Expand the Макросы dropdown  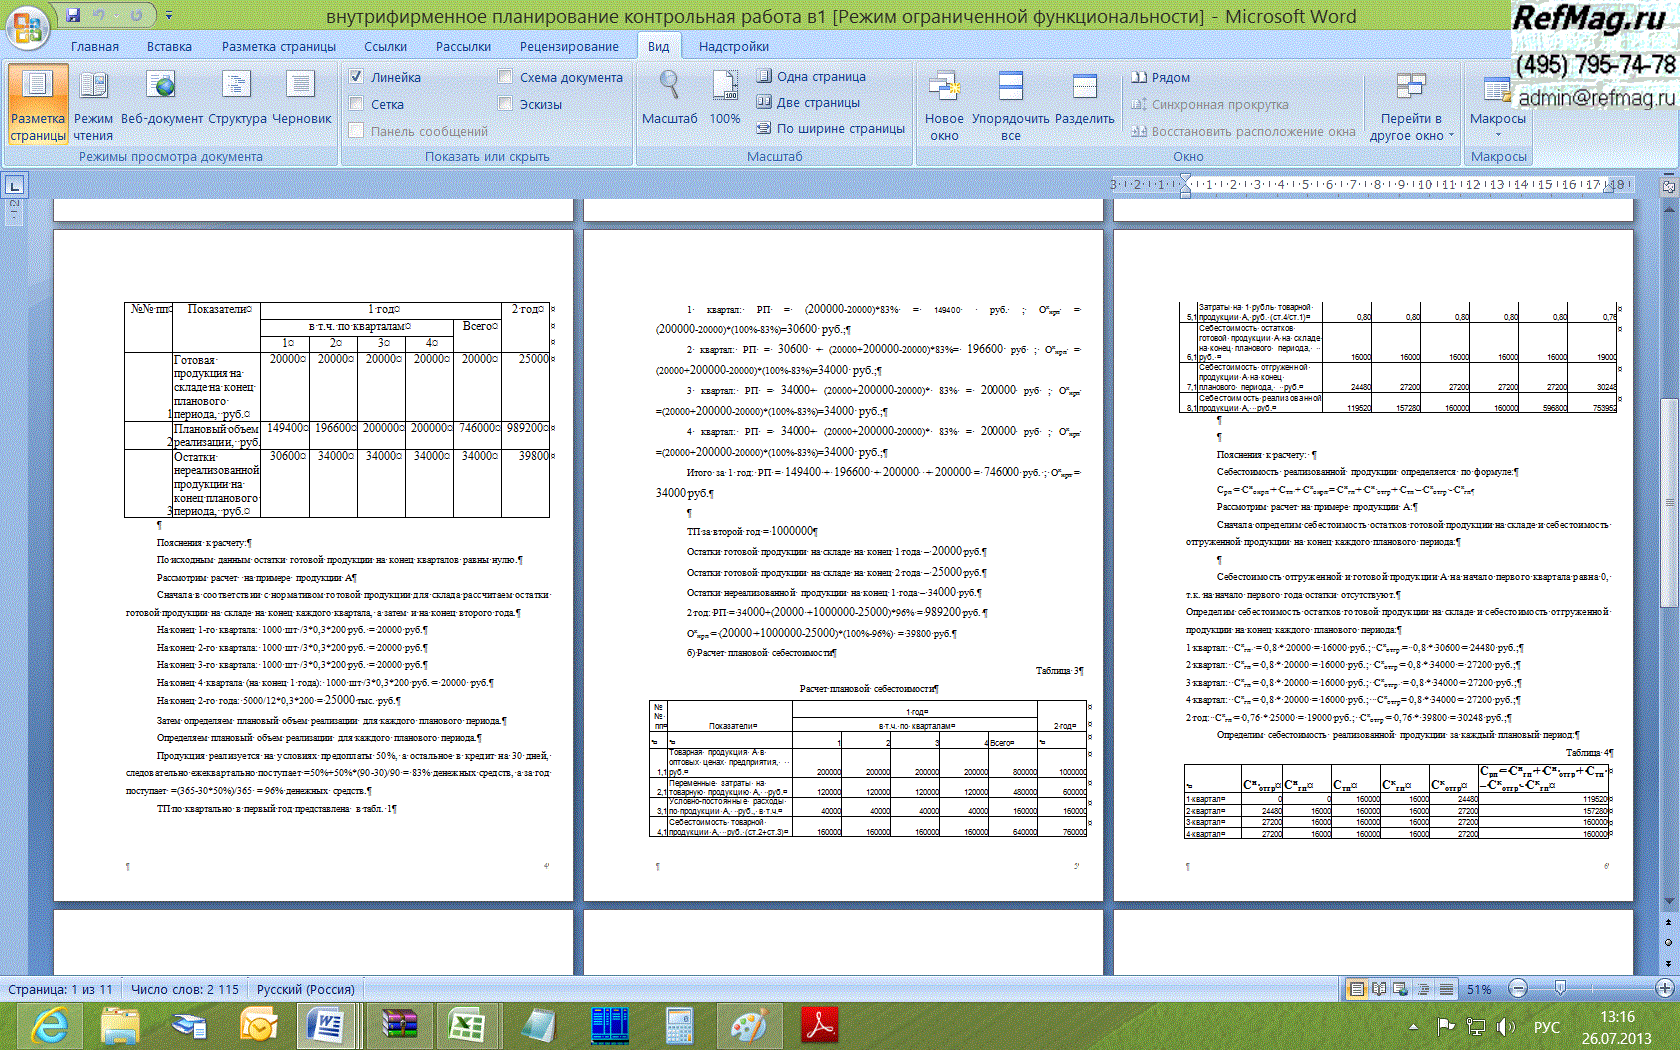point(1497,133)
